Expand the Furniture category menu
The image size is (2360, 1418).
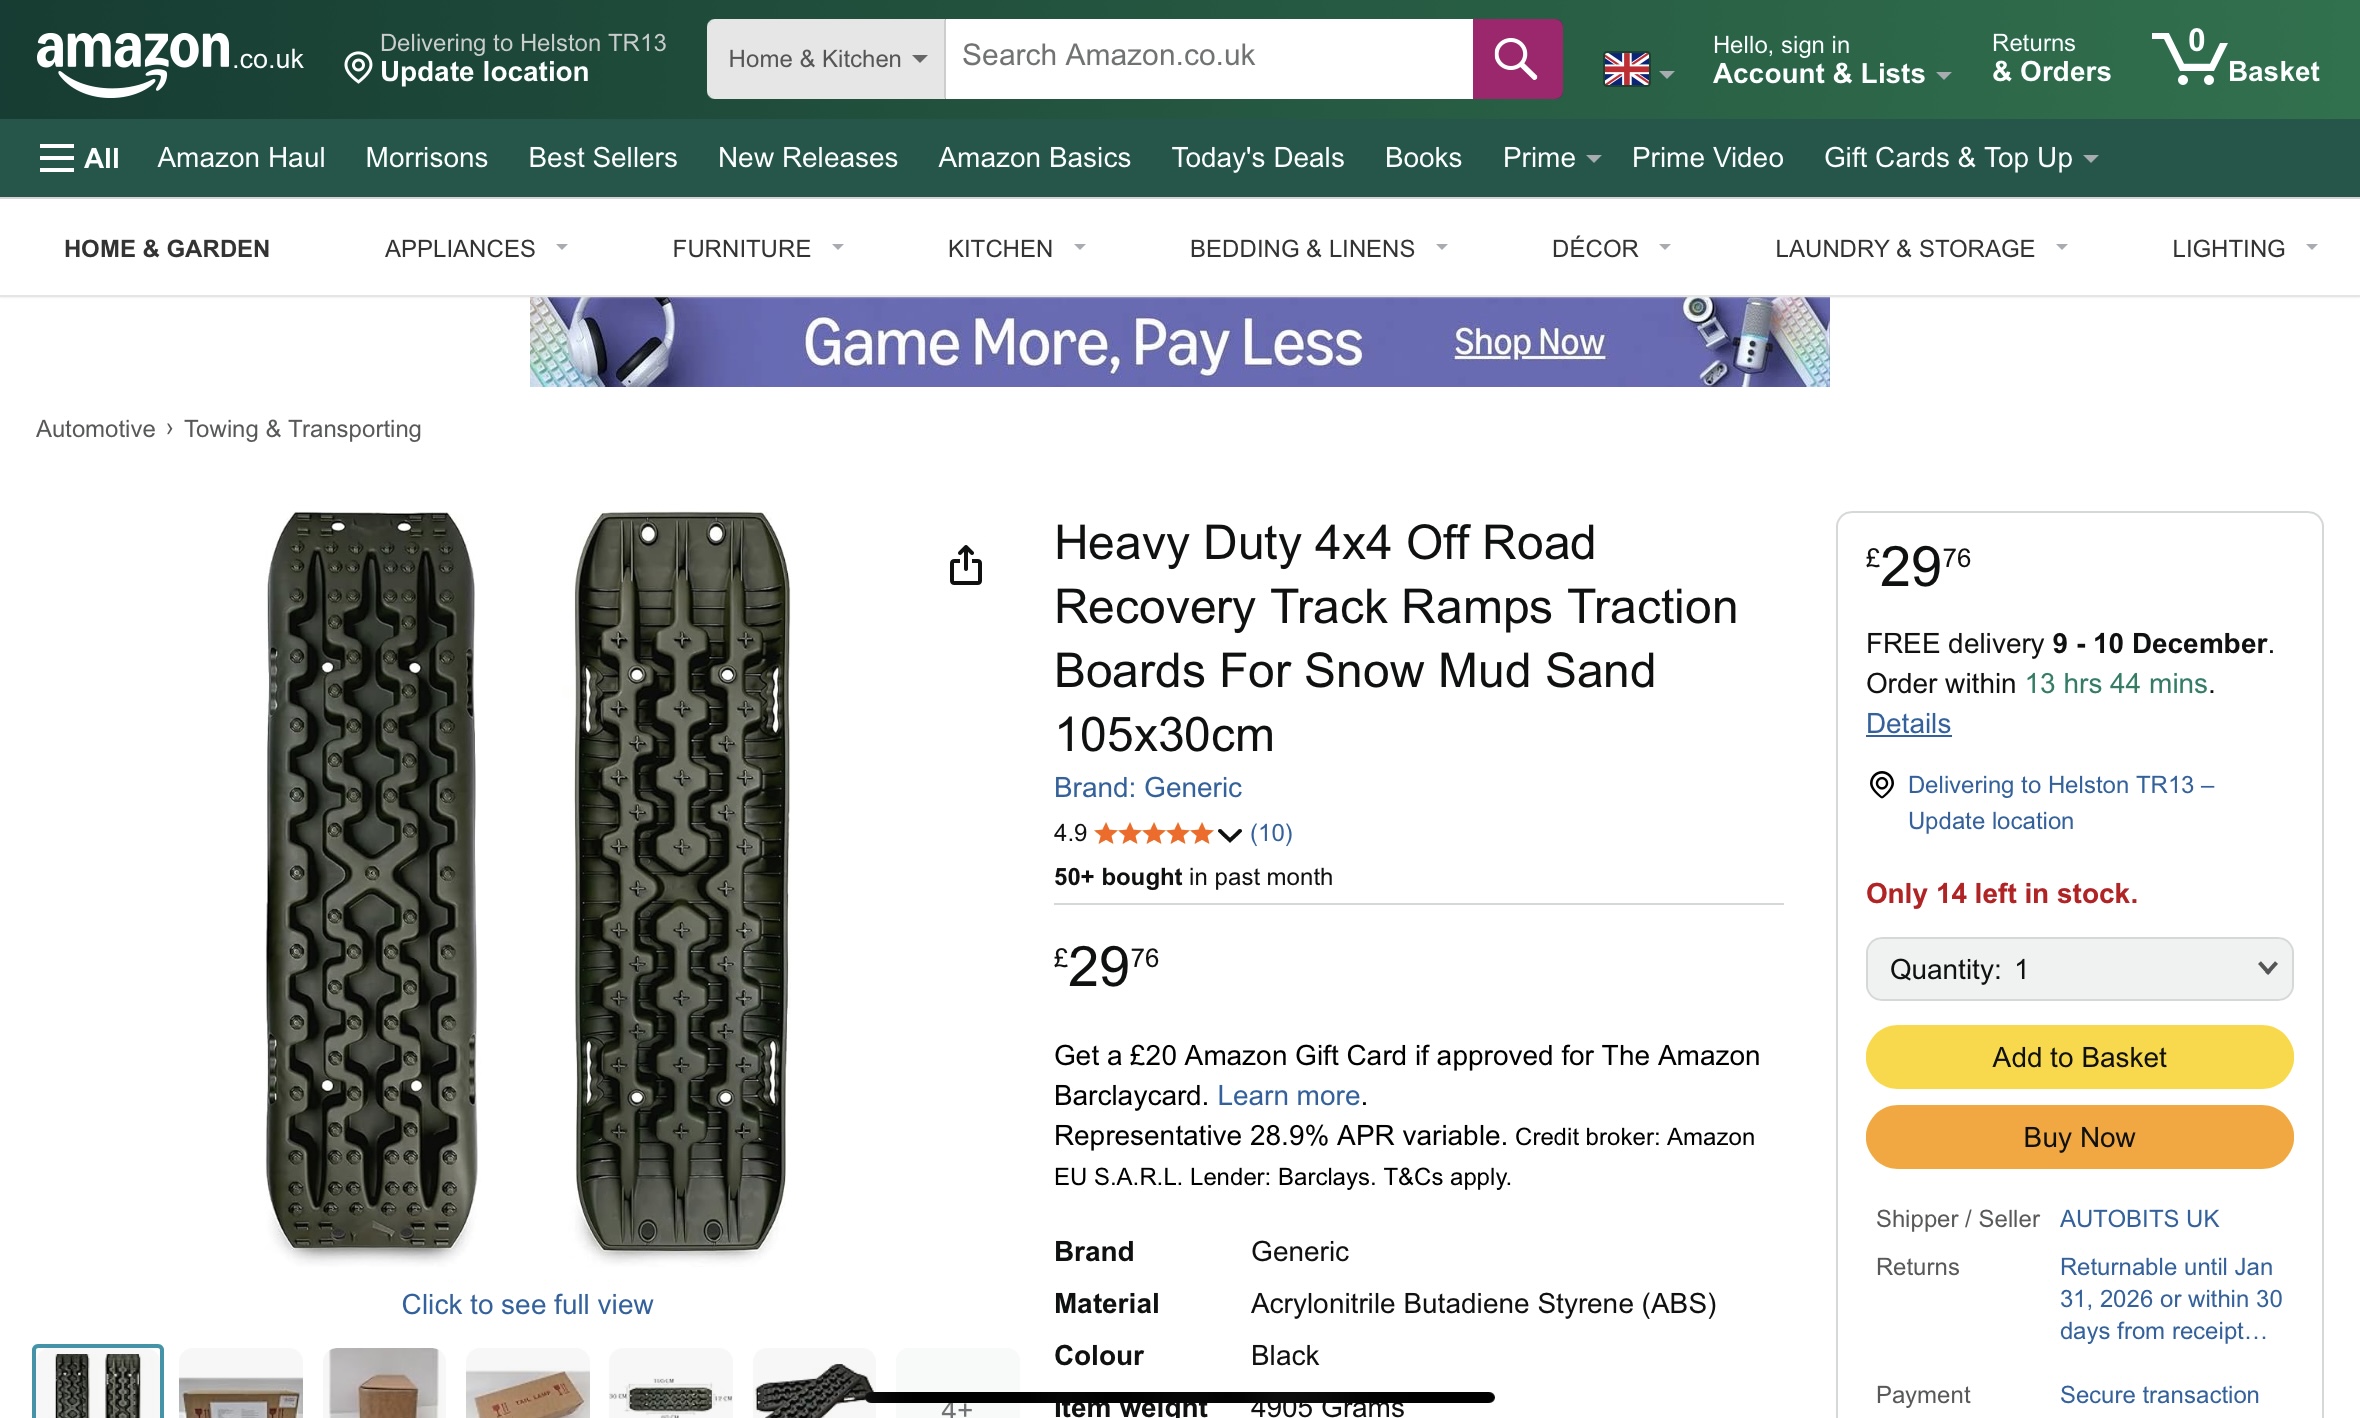coord(757,248)
